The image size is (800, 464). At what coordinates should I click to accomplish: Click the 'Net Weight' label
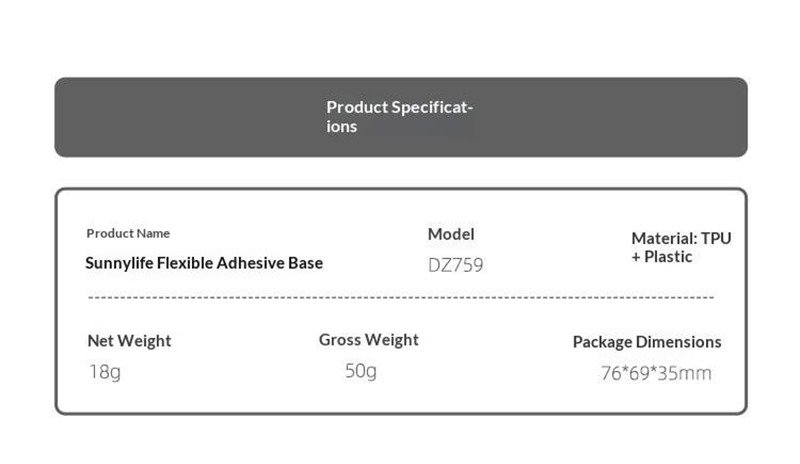(129, 341)
